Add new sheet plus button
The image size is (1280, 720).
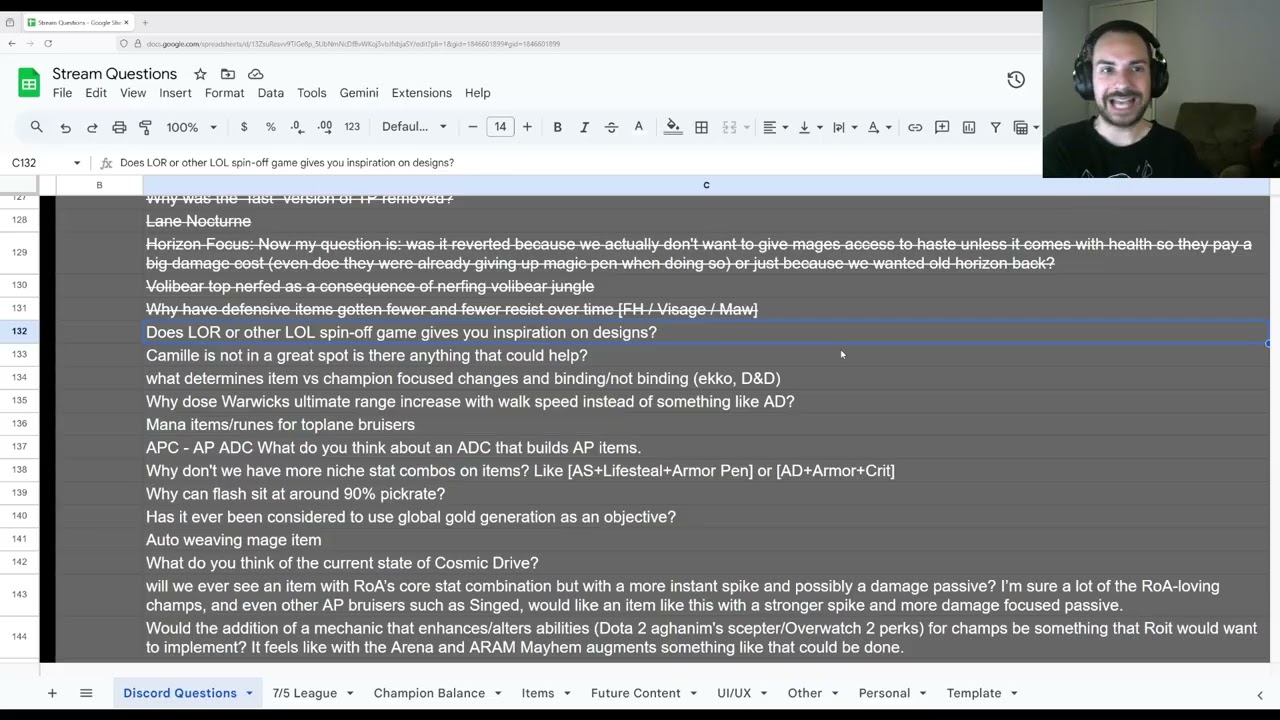pyautogui.click(x=52, y=693)
